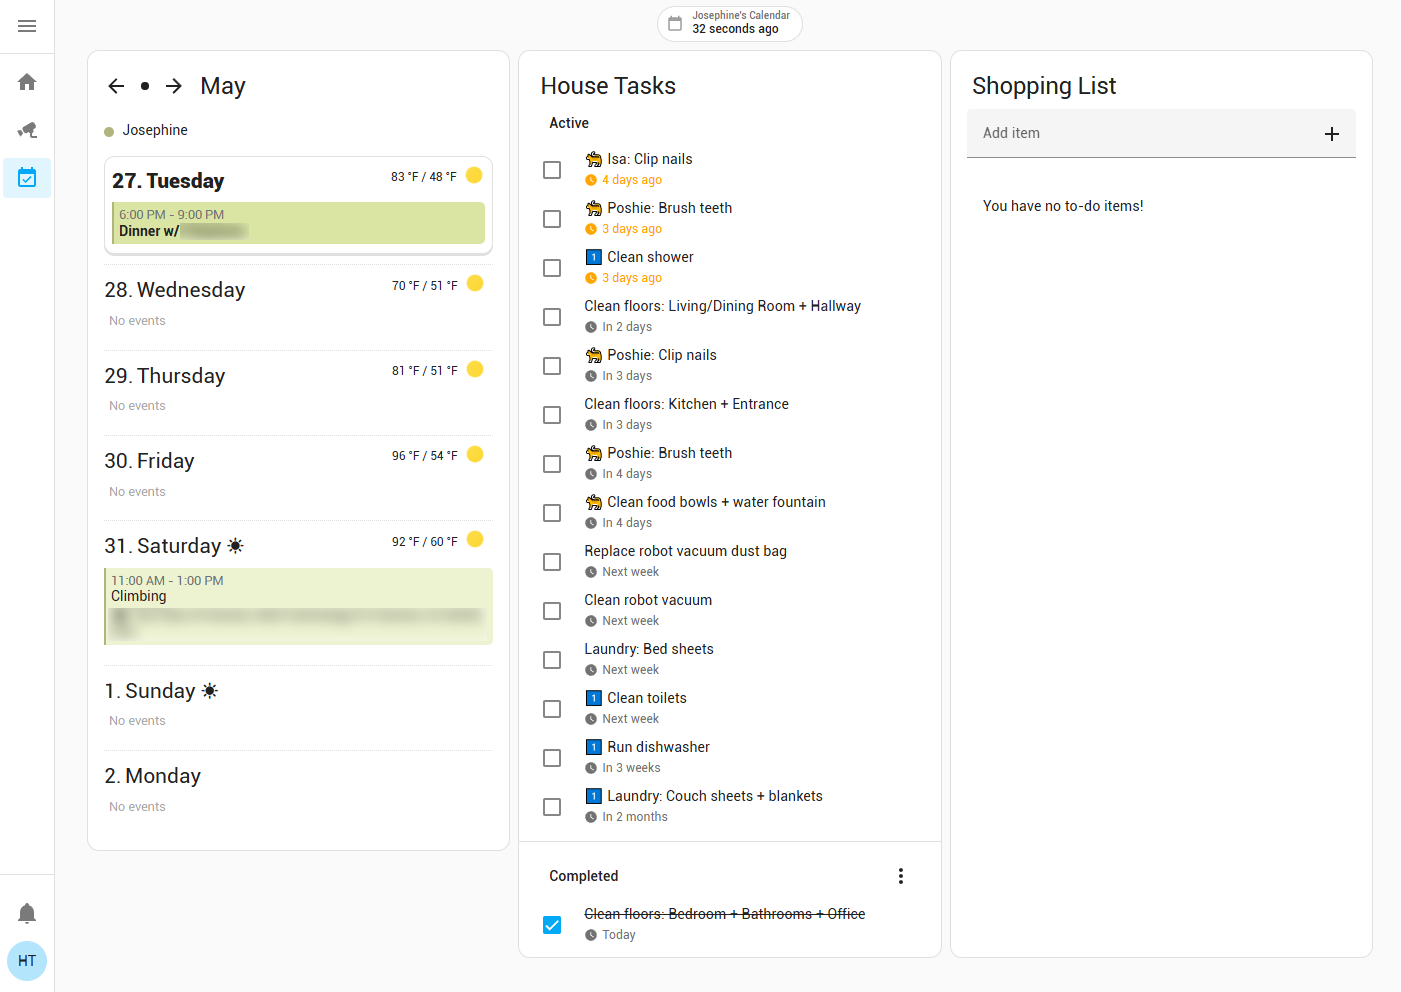Focus the Add item input field
The image size is (1401, 992).
(1140, 133)
